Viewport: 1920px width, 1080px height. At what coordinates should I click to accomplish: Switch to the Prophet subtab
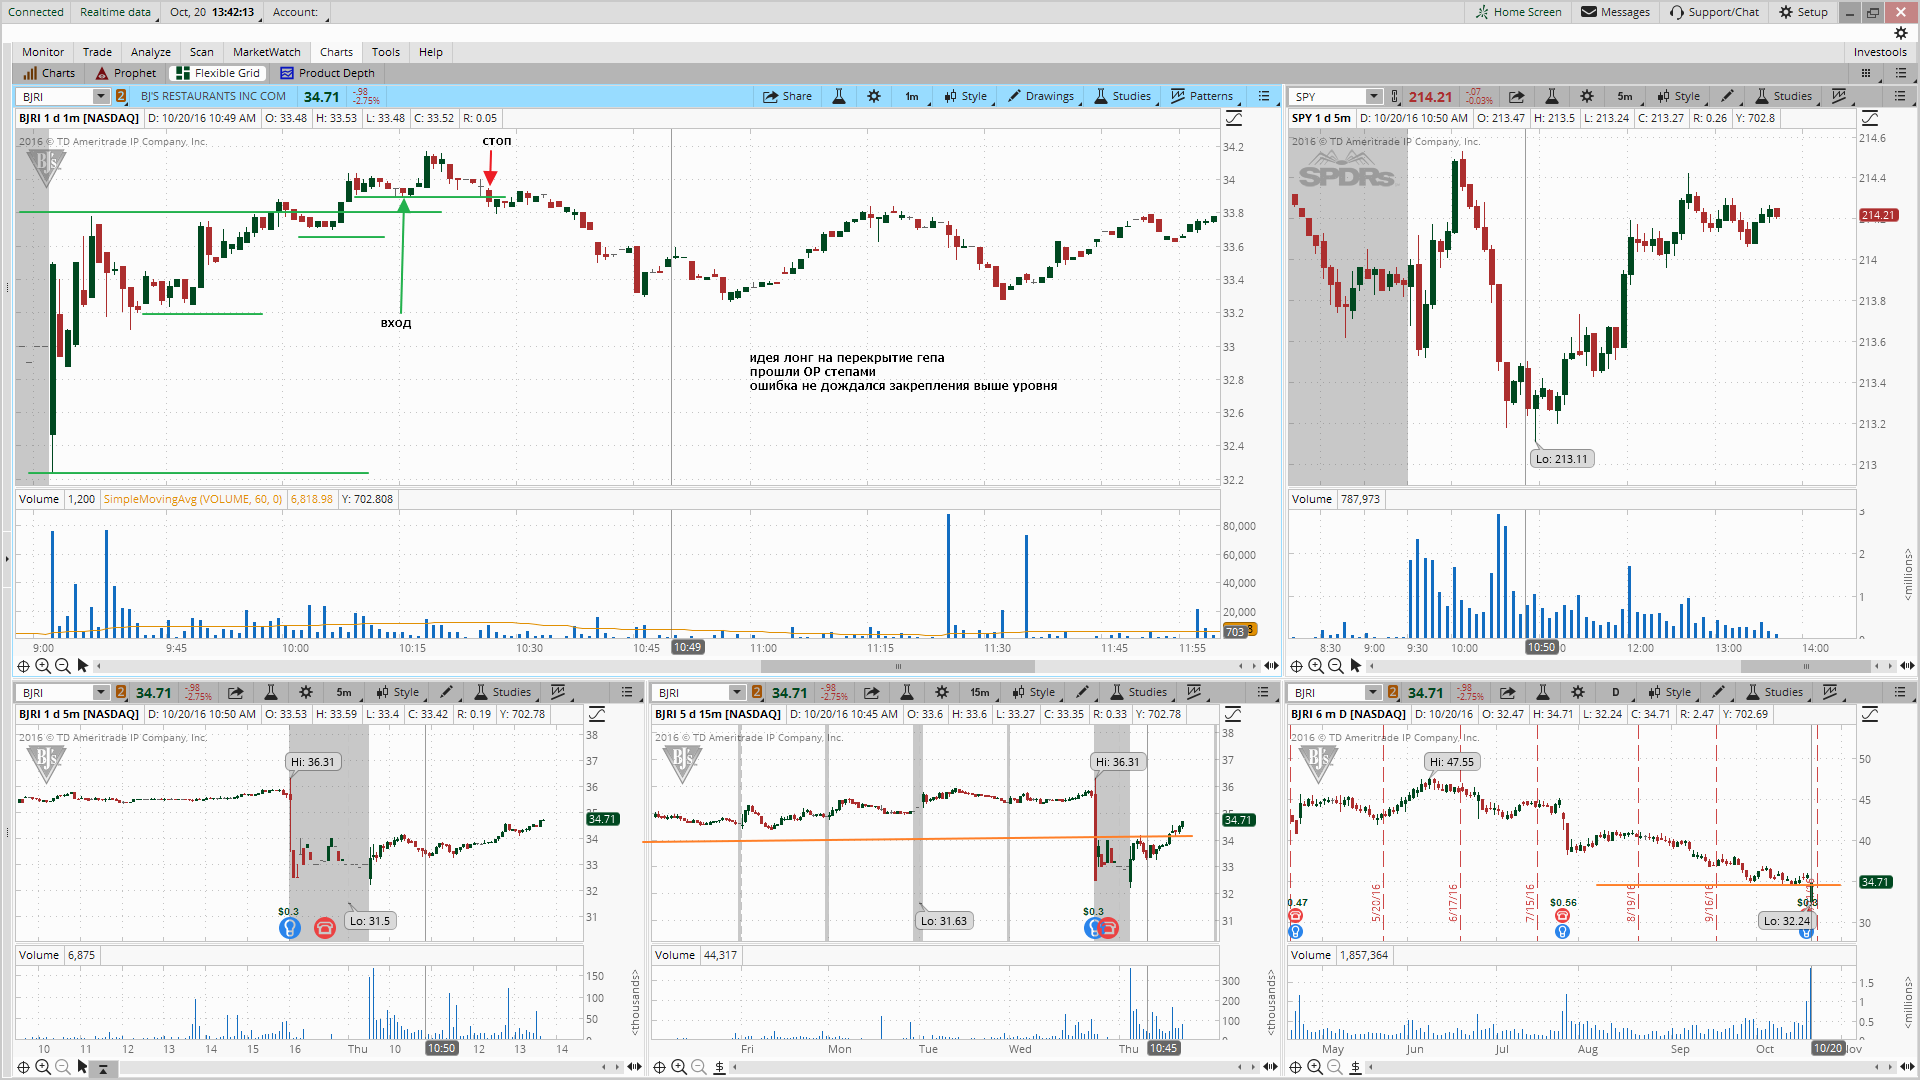pos(126,73)
